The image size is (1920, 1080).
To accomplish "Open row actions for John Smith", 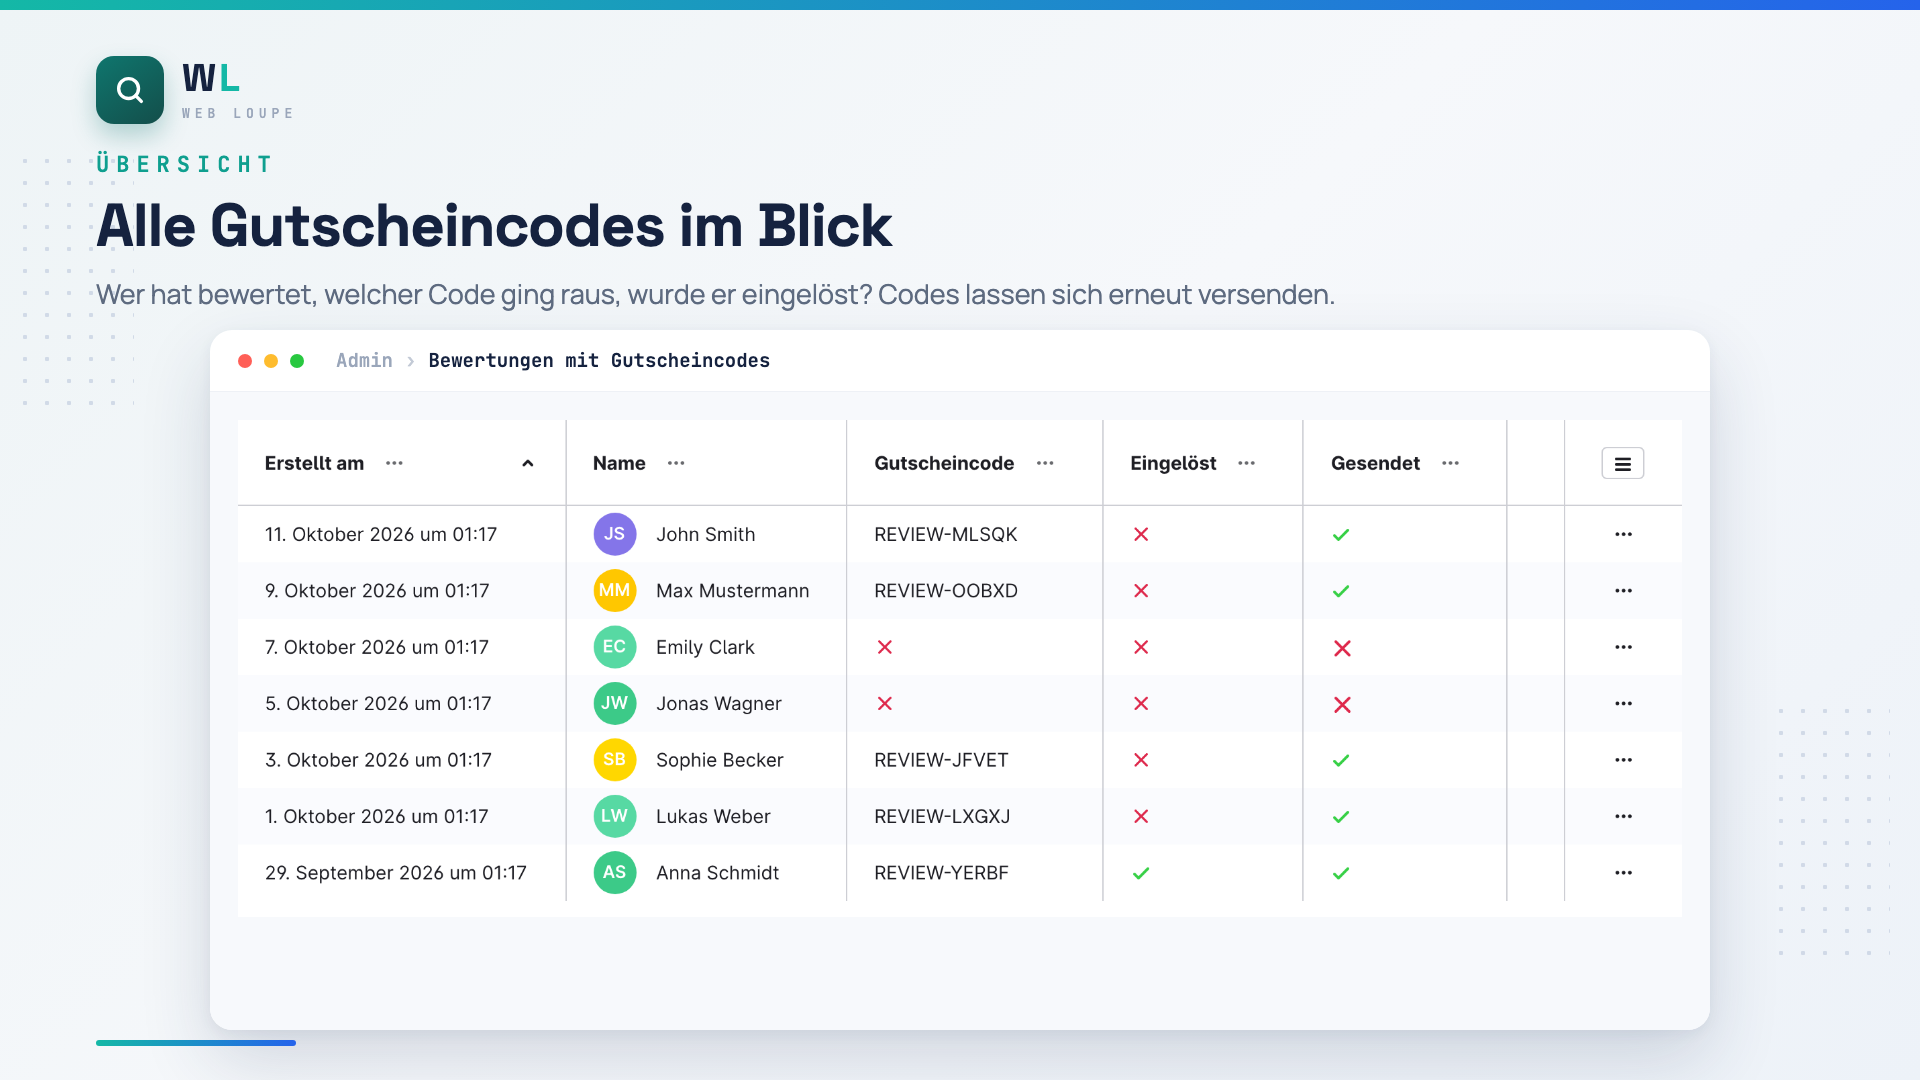I will pyautogui.click(x=1623, y=534).
